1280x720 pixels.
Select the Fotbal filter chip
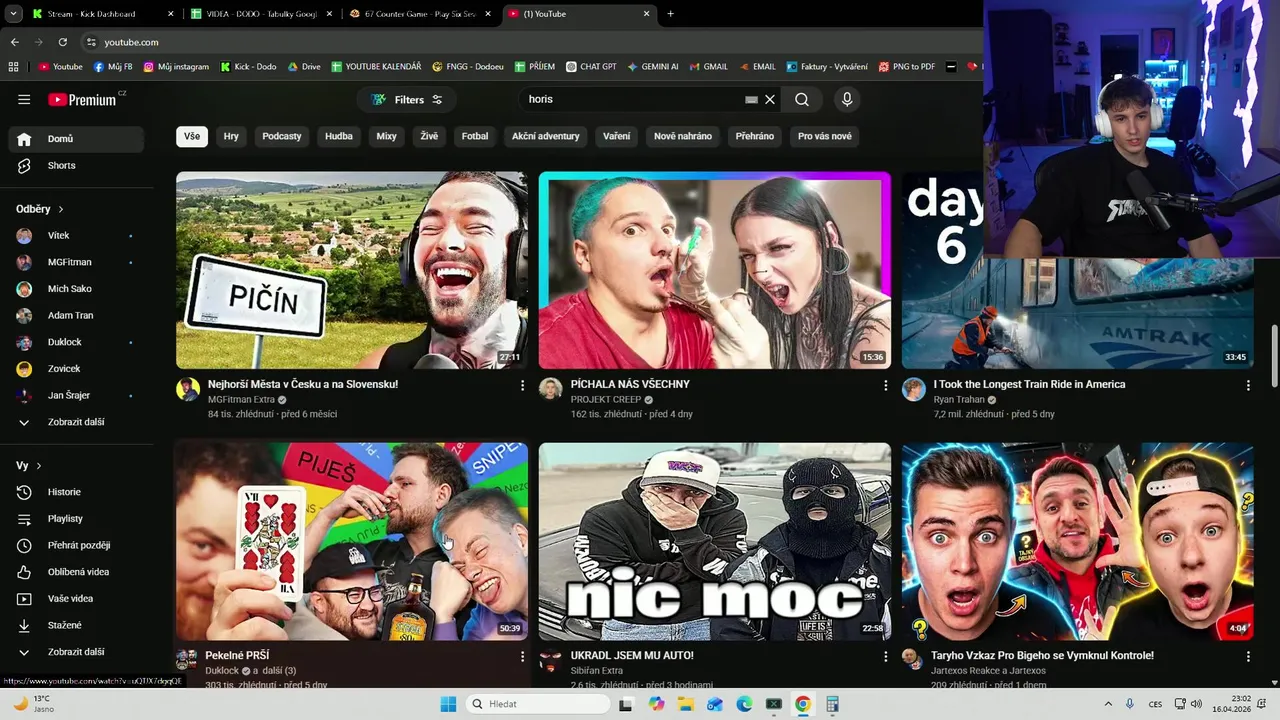pyautogui.click(x=475, y=136)
